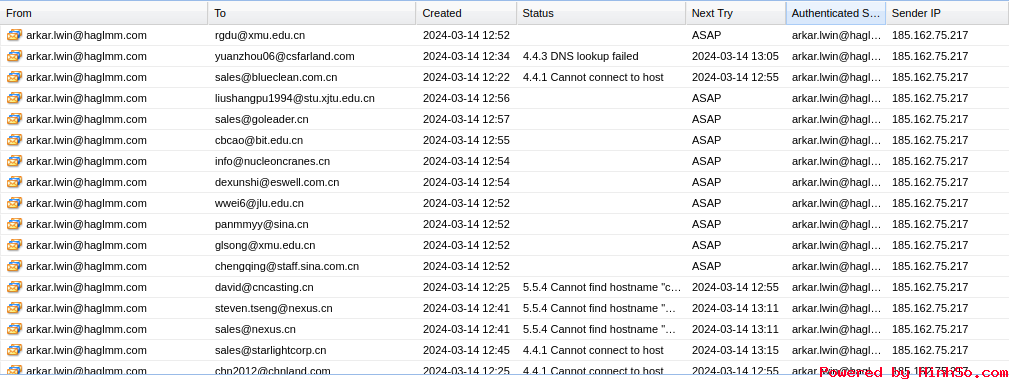Viewport: 1009px width, 379px height.
Task: Select the panmmyy@sina.cn message row
Action: (504, 224)
